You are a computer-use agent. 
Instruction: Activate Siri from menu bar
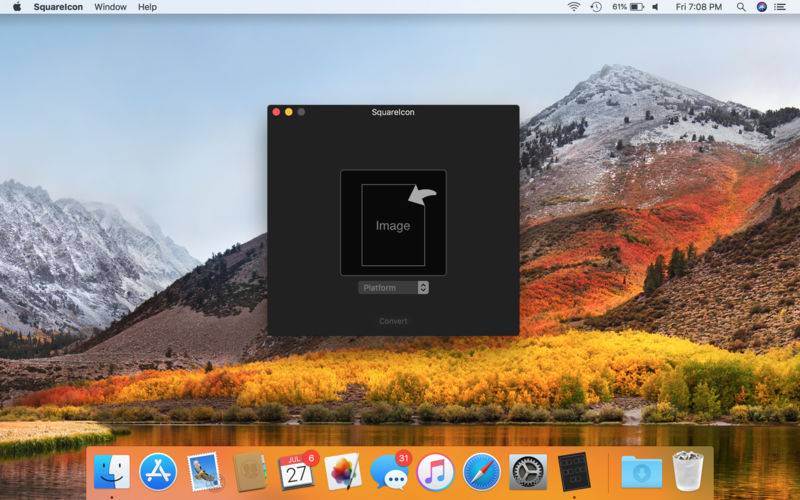(762, 7)
